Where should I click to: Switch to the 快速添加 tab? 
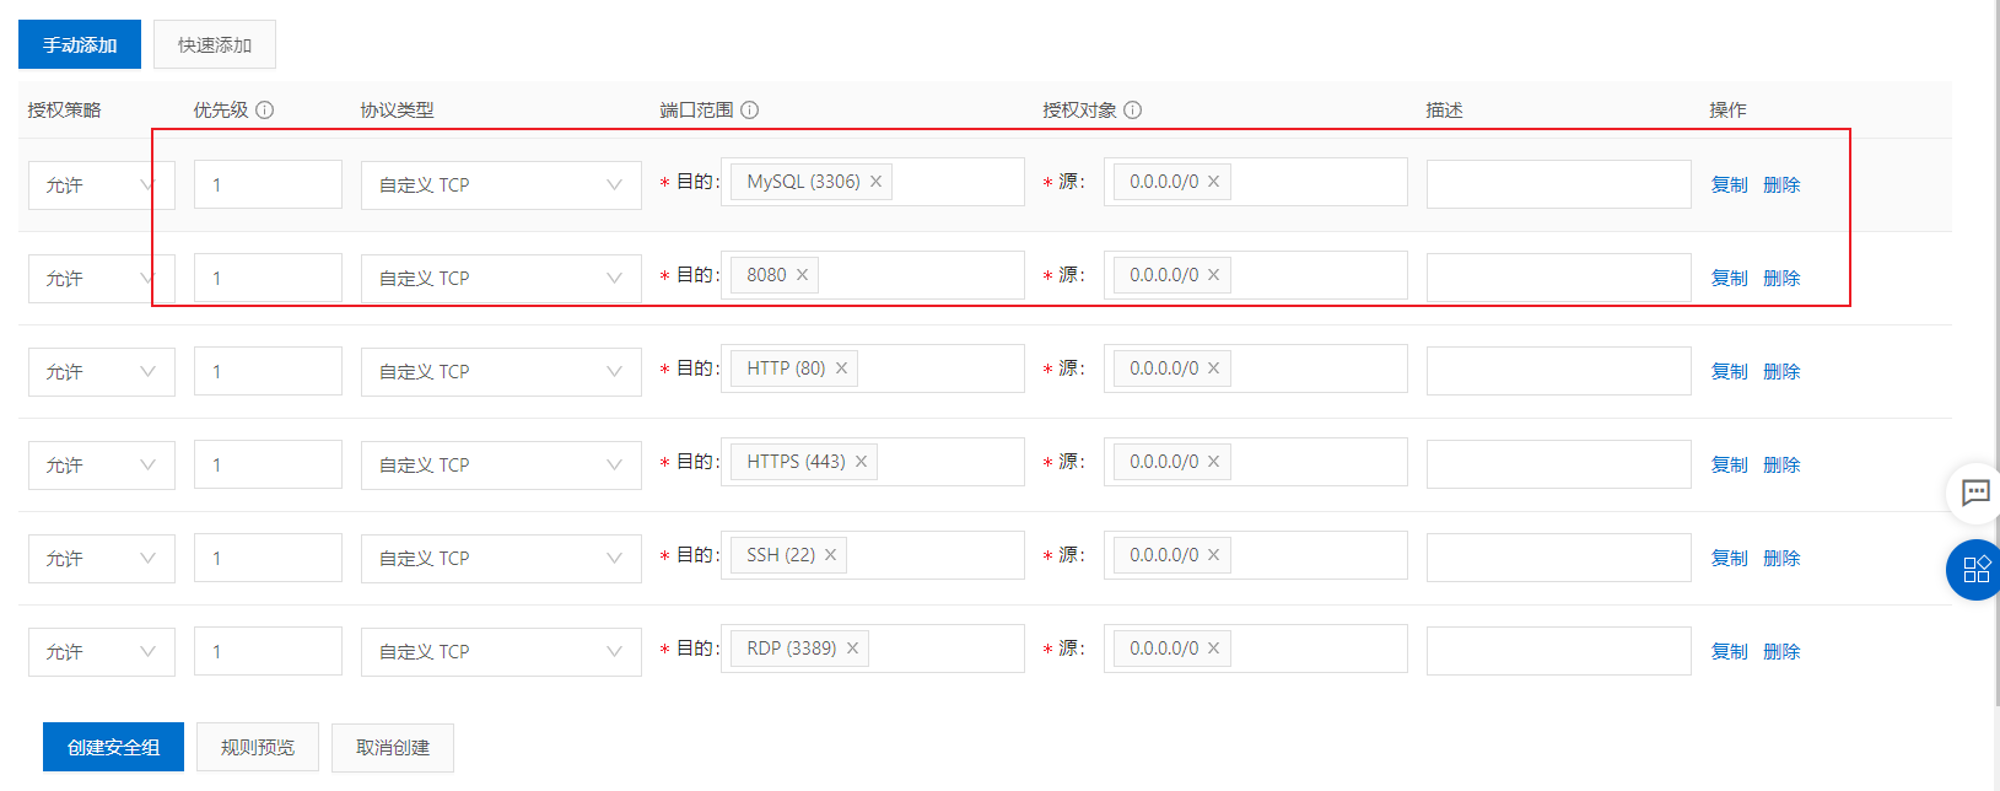tap(215, 45)
